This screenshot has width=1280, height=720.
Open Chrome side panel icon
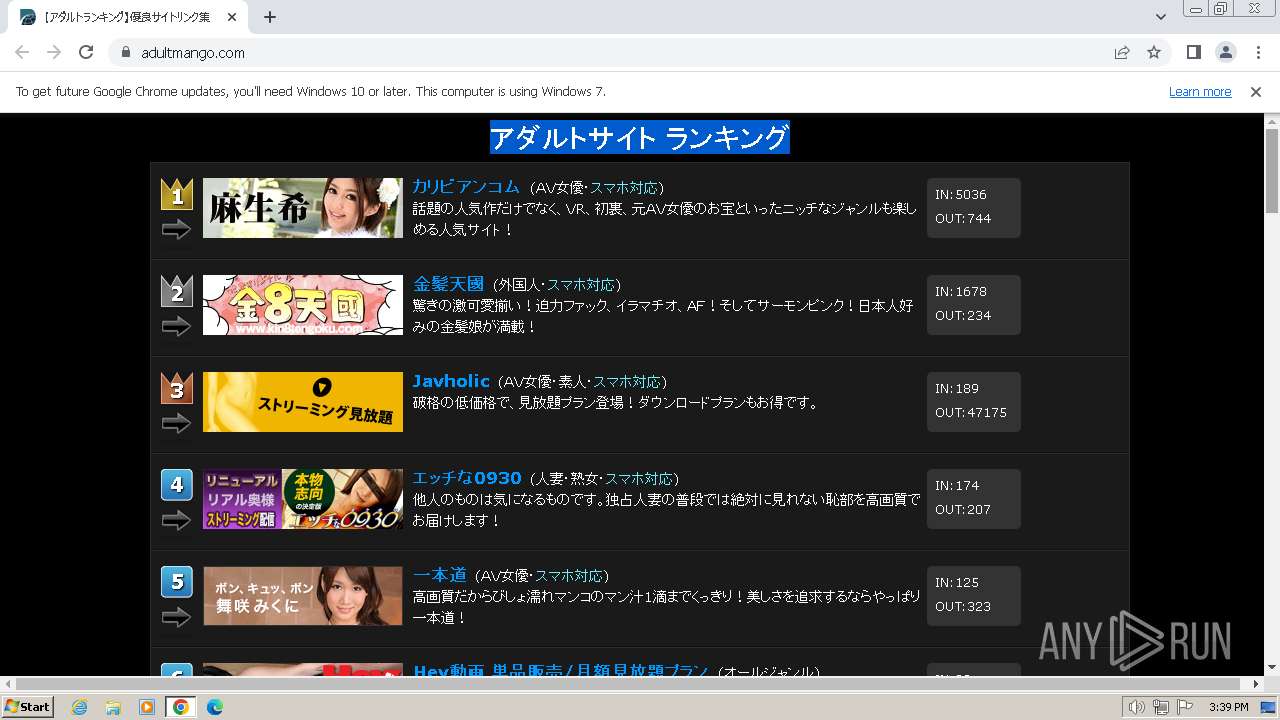click(x=1194, y=52)
